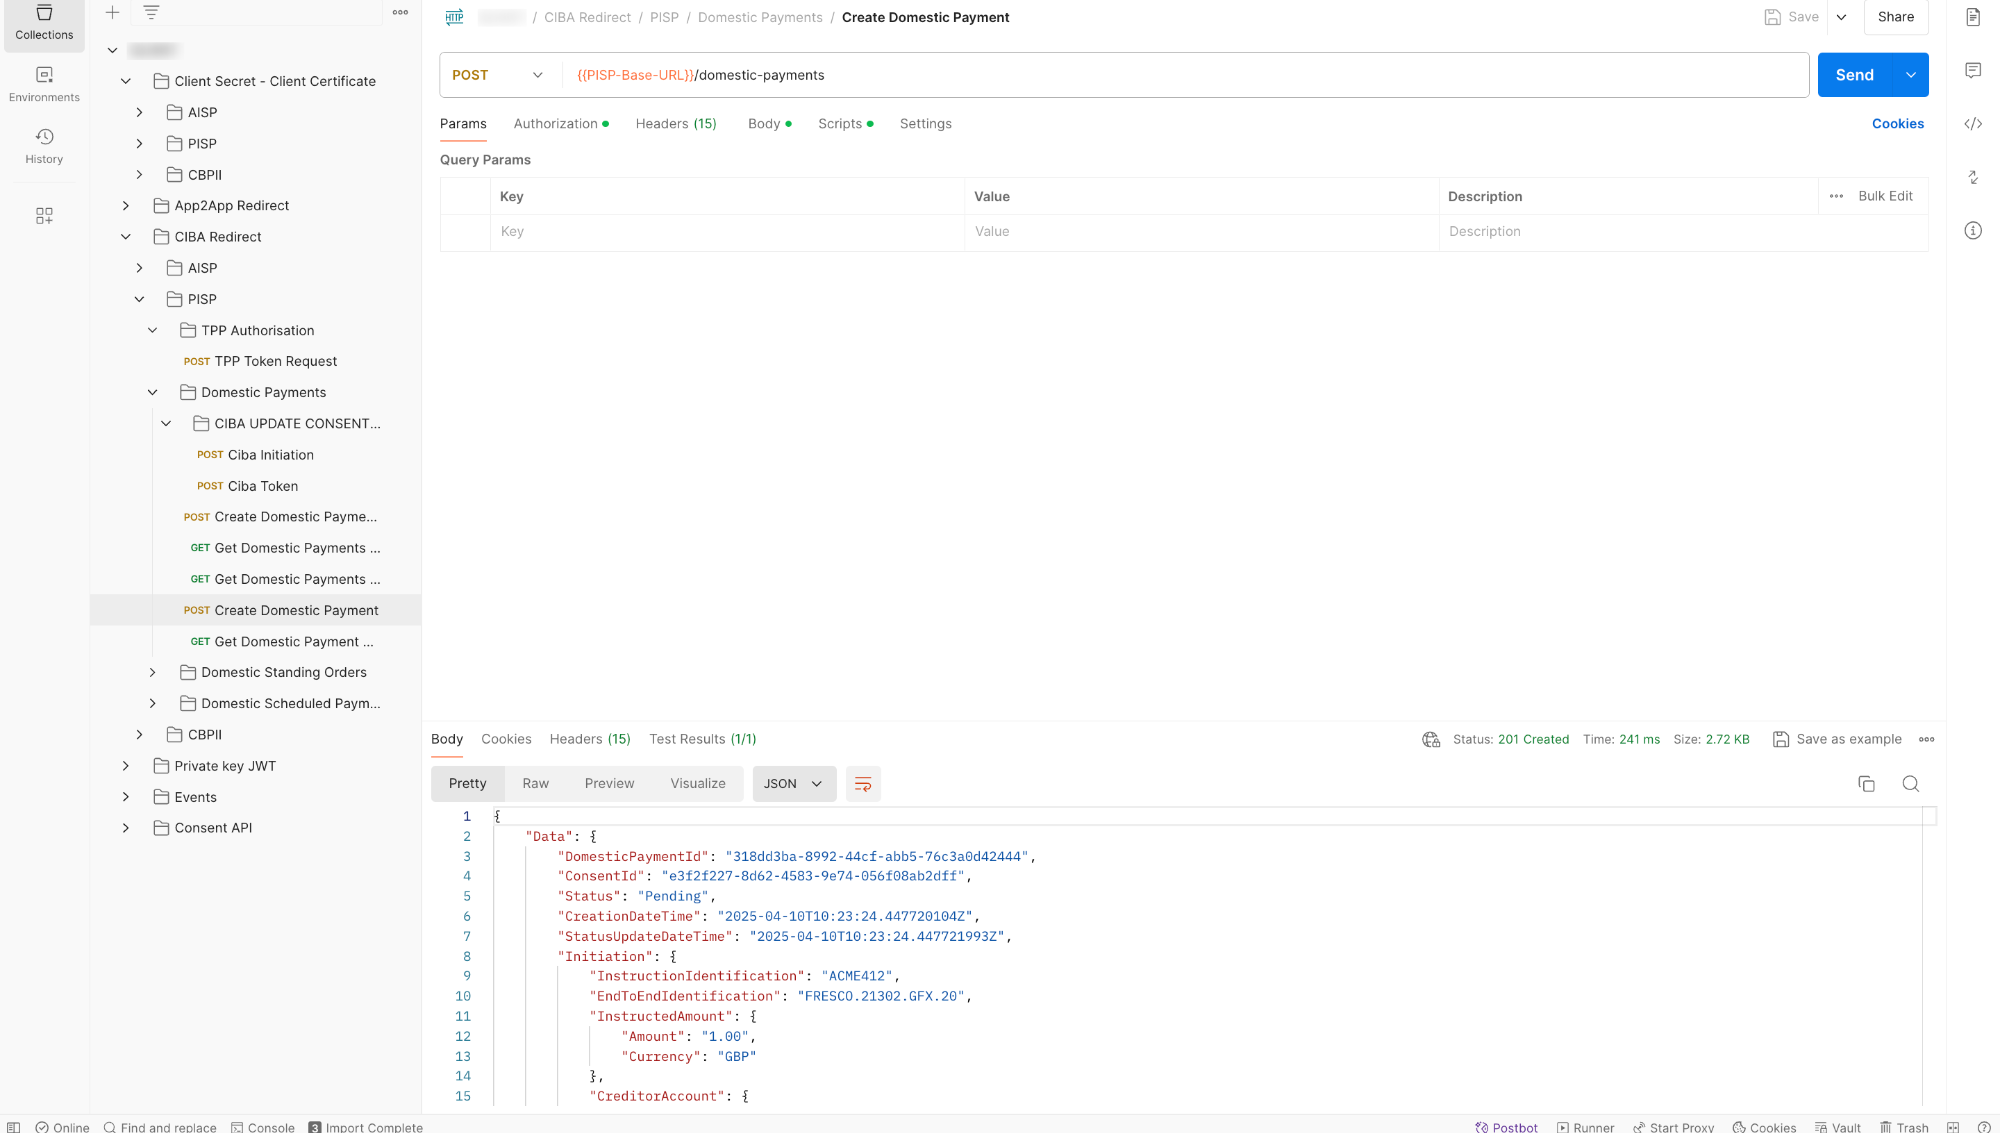Open the Cookies link
This screenshot has width=2000, height=1133.
[x=1897, y=124]
